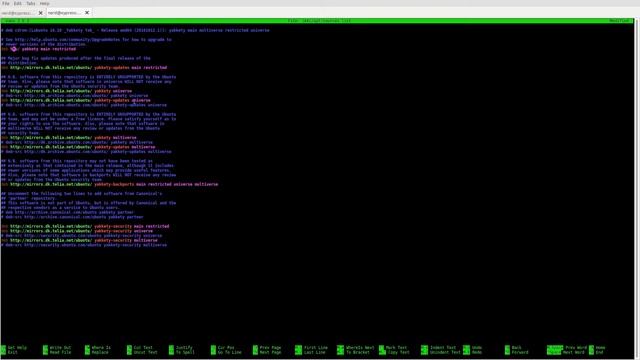
Task: Place cursor on the cdrom Lubuntu comment line
Action: (135, 30)
